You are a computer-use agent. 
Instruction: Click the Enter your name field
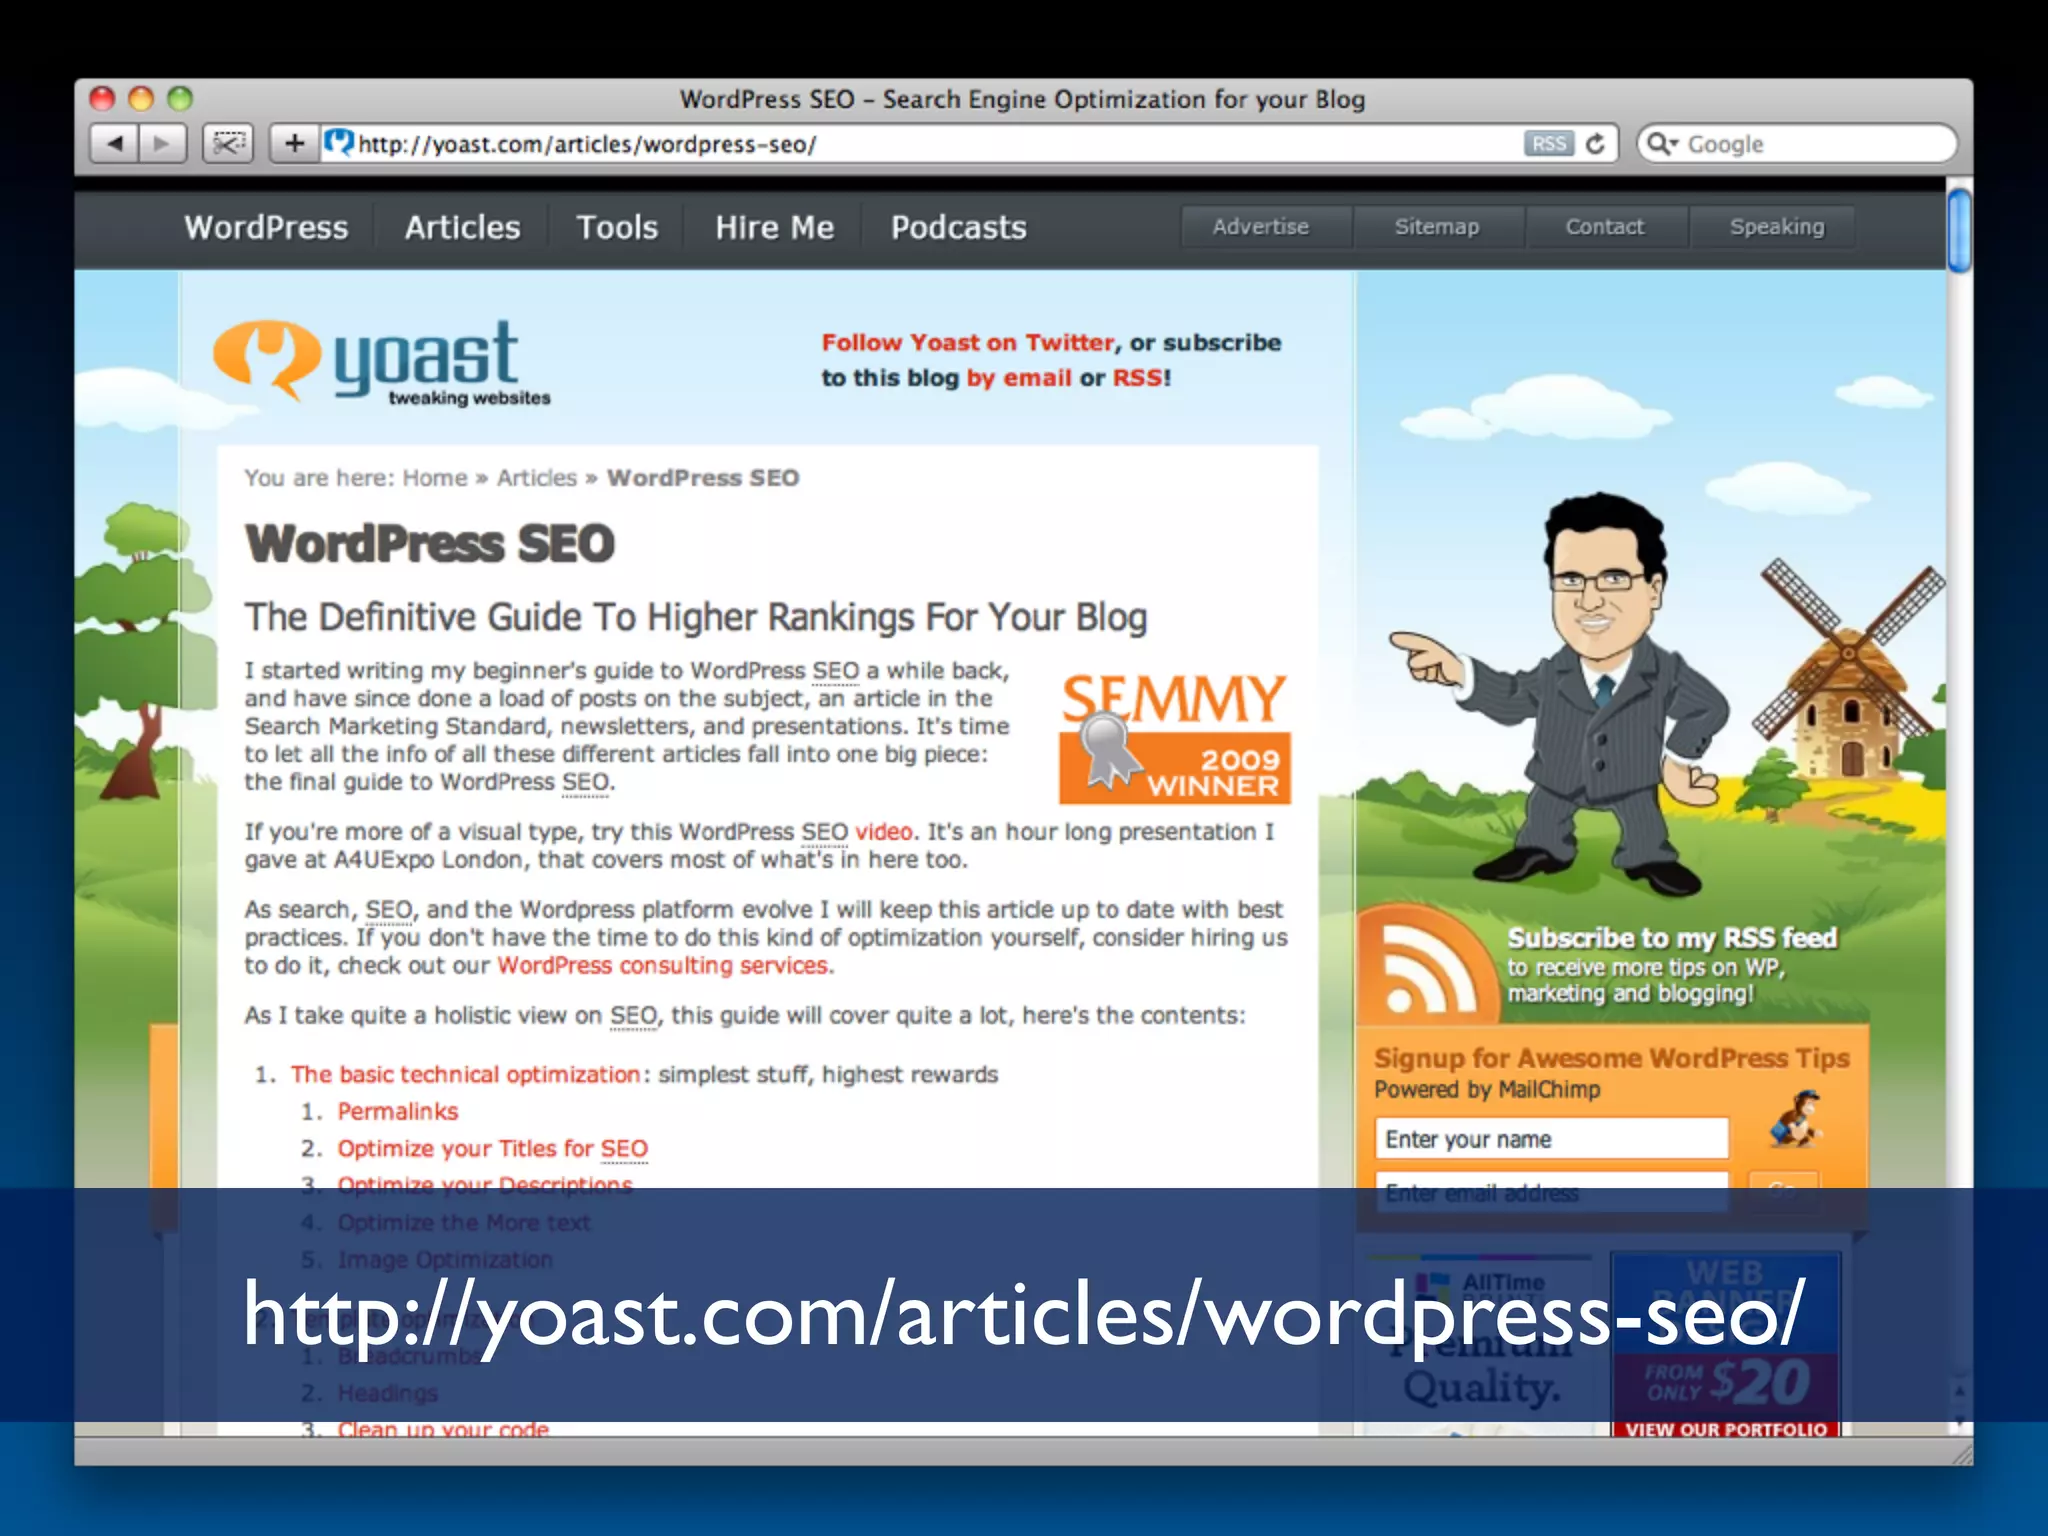tap(1552, 1139)
